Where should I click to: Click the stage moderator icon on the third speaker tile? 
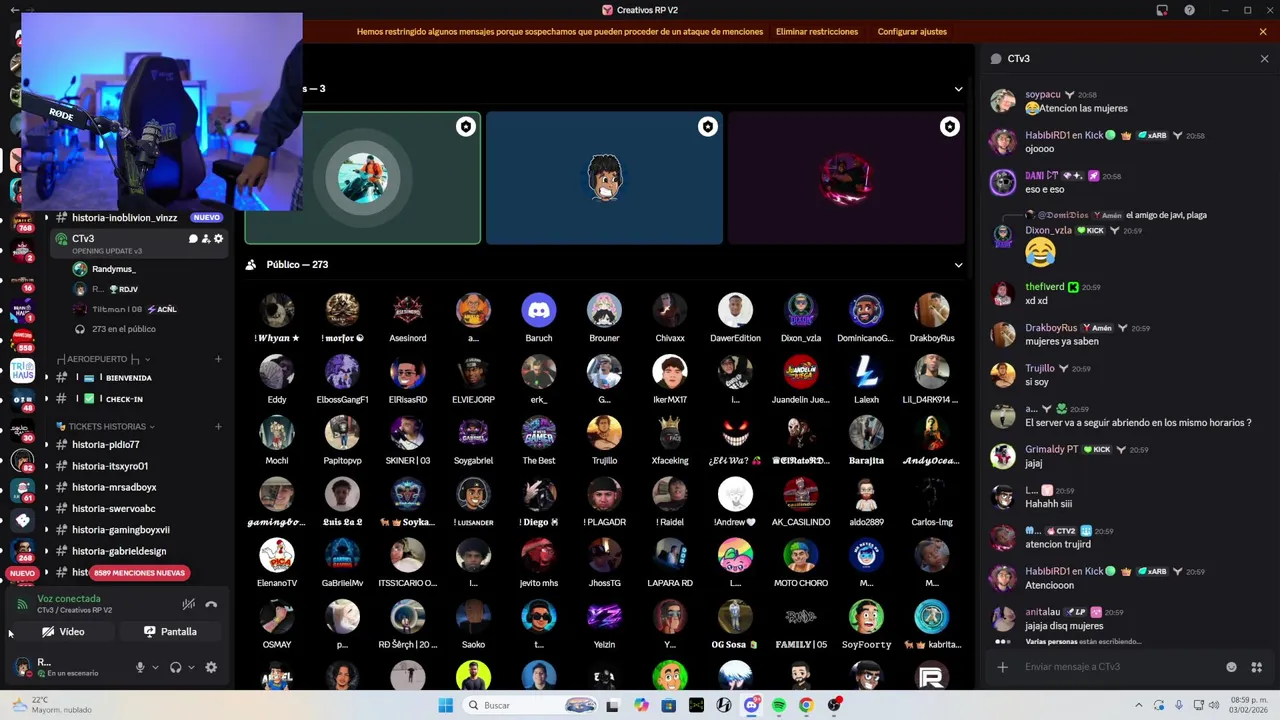(x=949, y=127)
